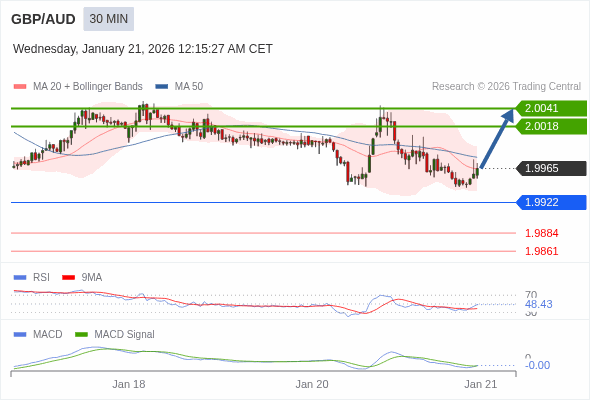Click the 2.0041 resistance price tag
Viewport: 590px width, 400px height.
pos(551,108)
